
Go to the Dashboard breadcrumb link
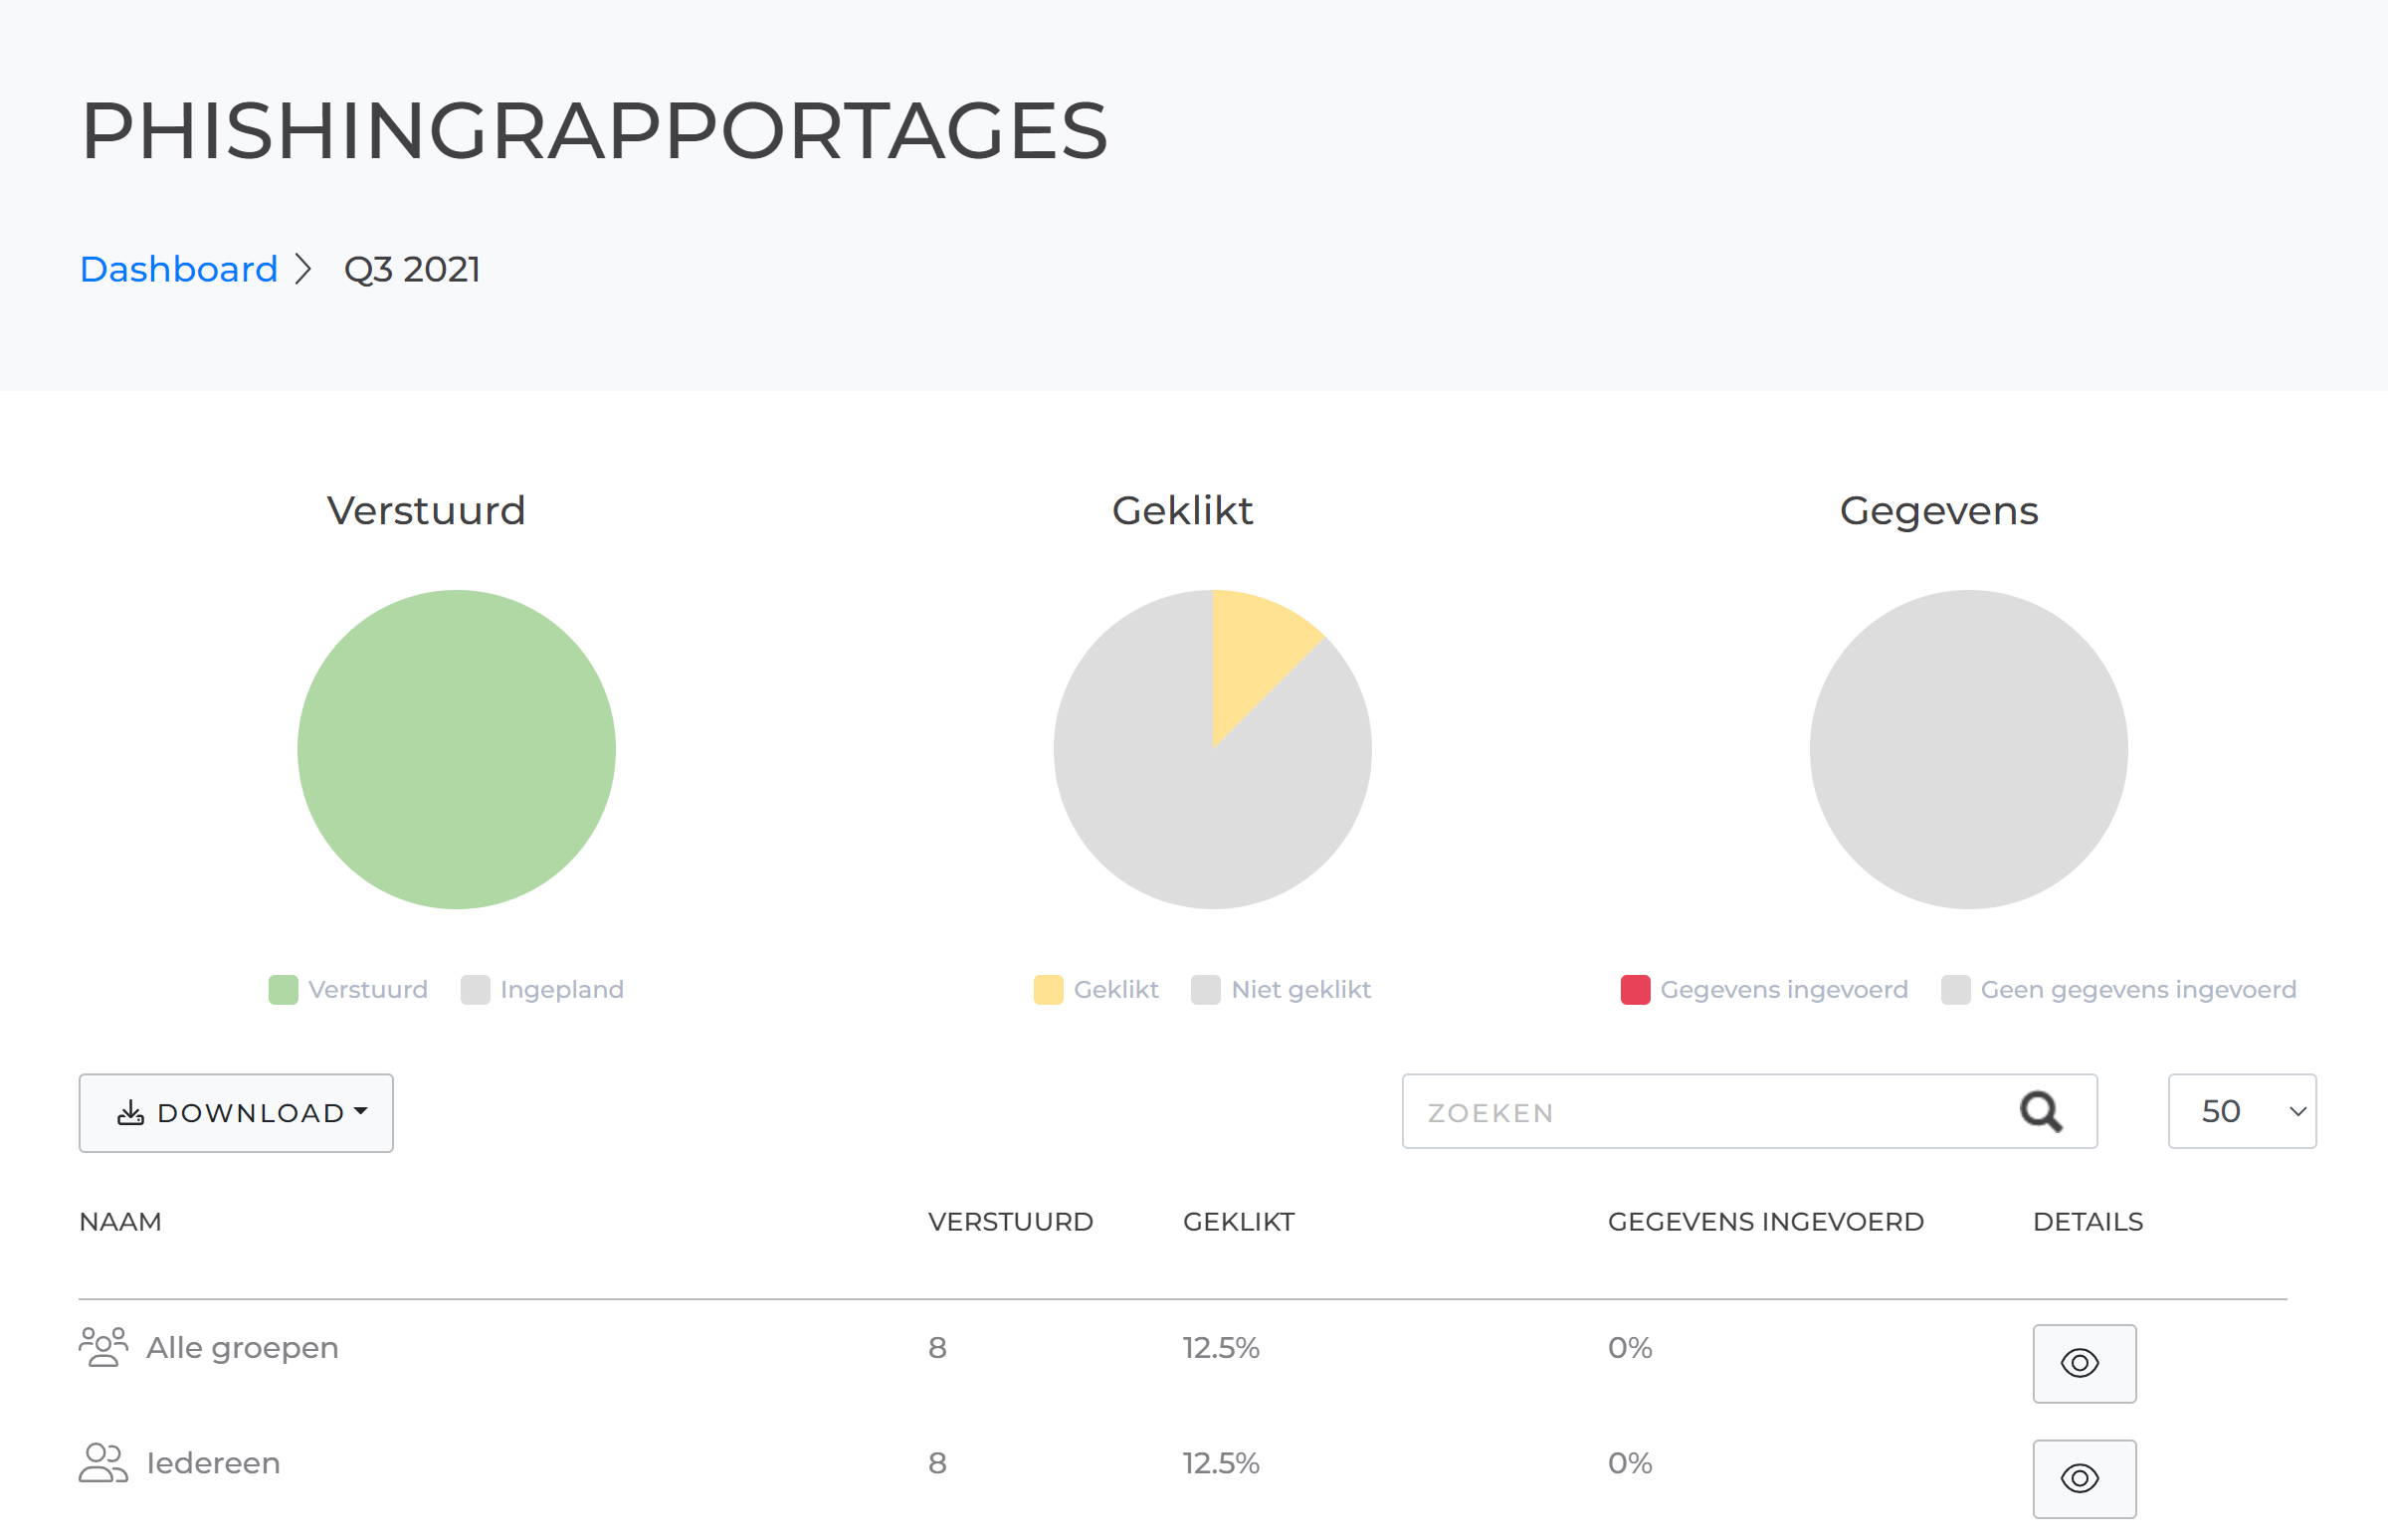(178, 269)
